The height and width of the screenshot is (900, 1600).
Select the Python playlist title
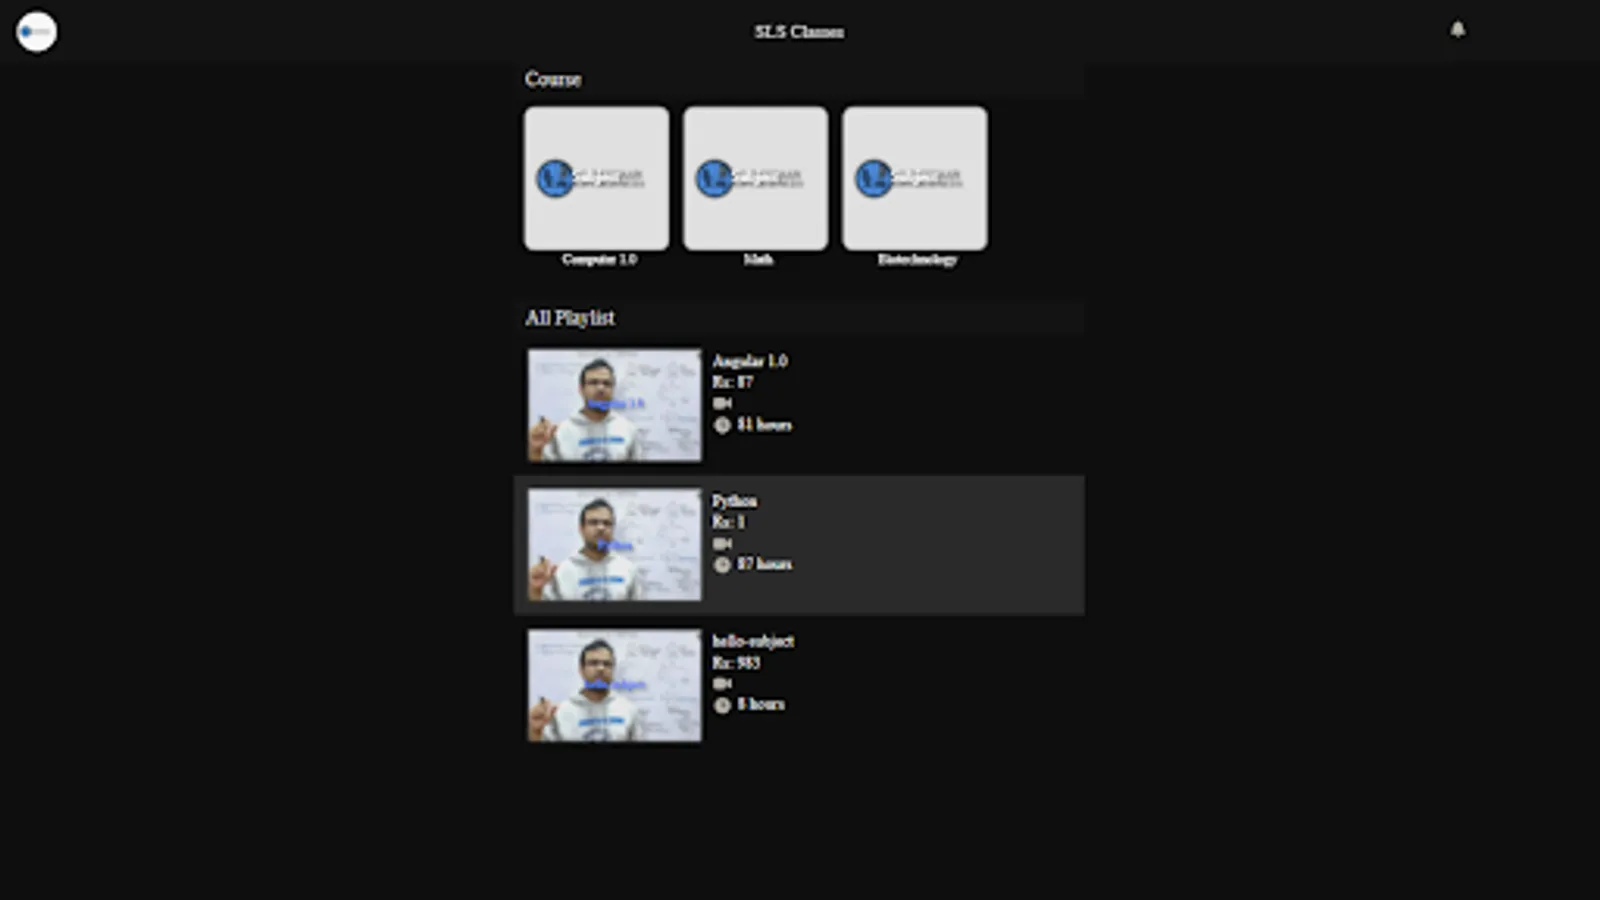[735, 501]
